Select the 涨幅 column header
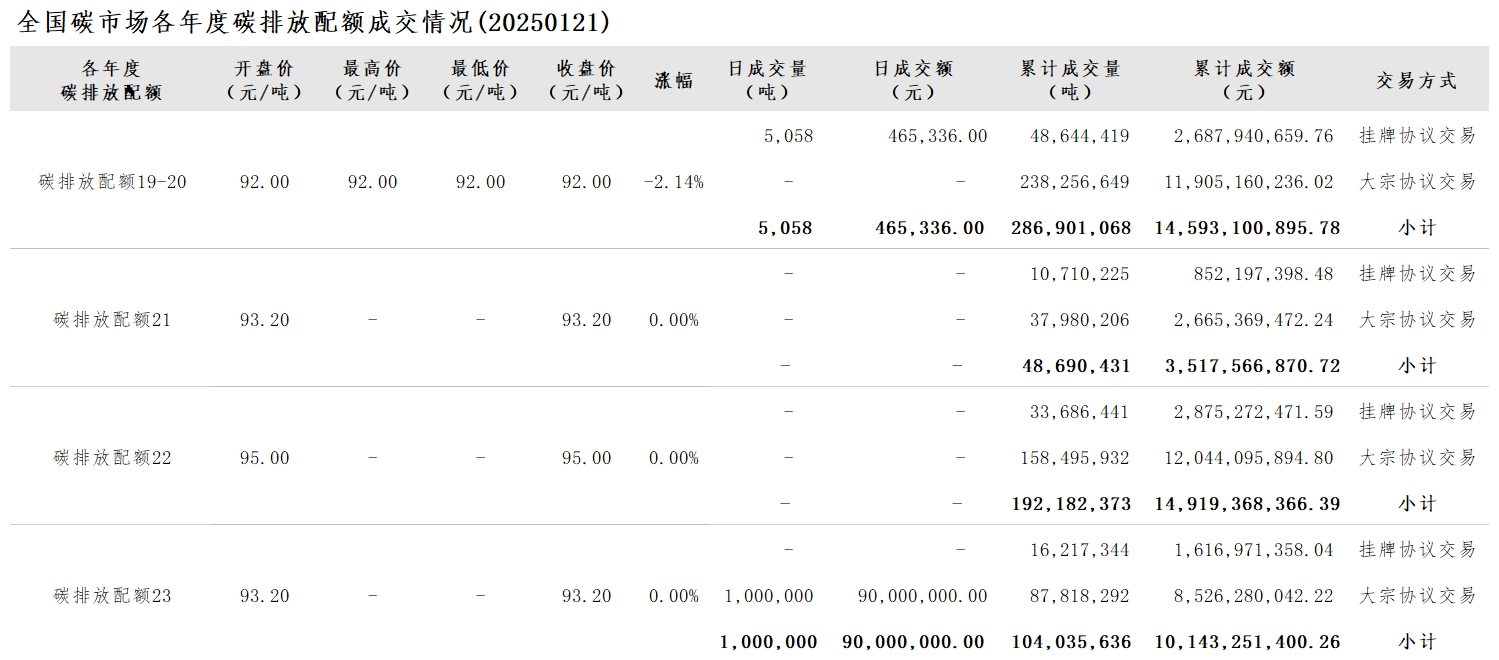The height and width of the screenshot is (660, 1499). [674, 81]
